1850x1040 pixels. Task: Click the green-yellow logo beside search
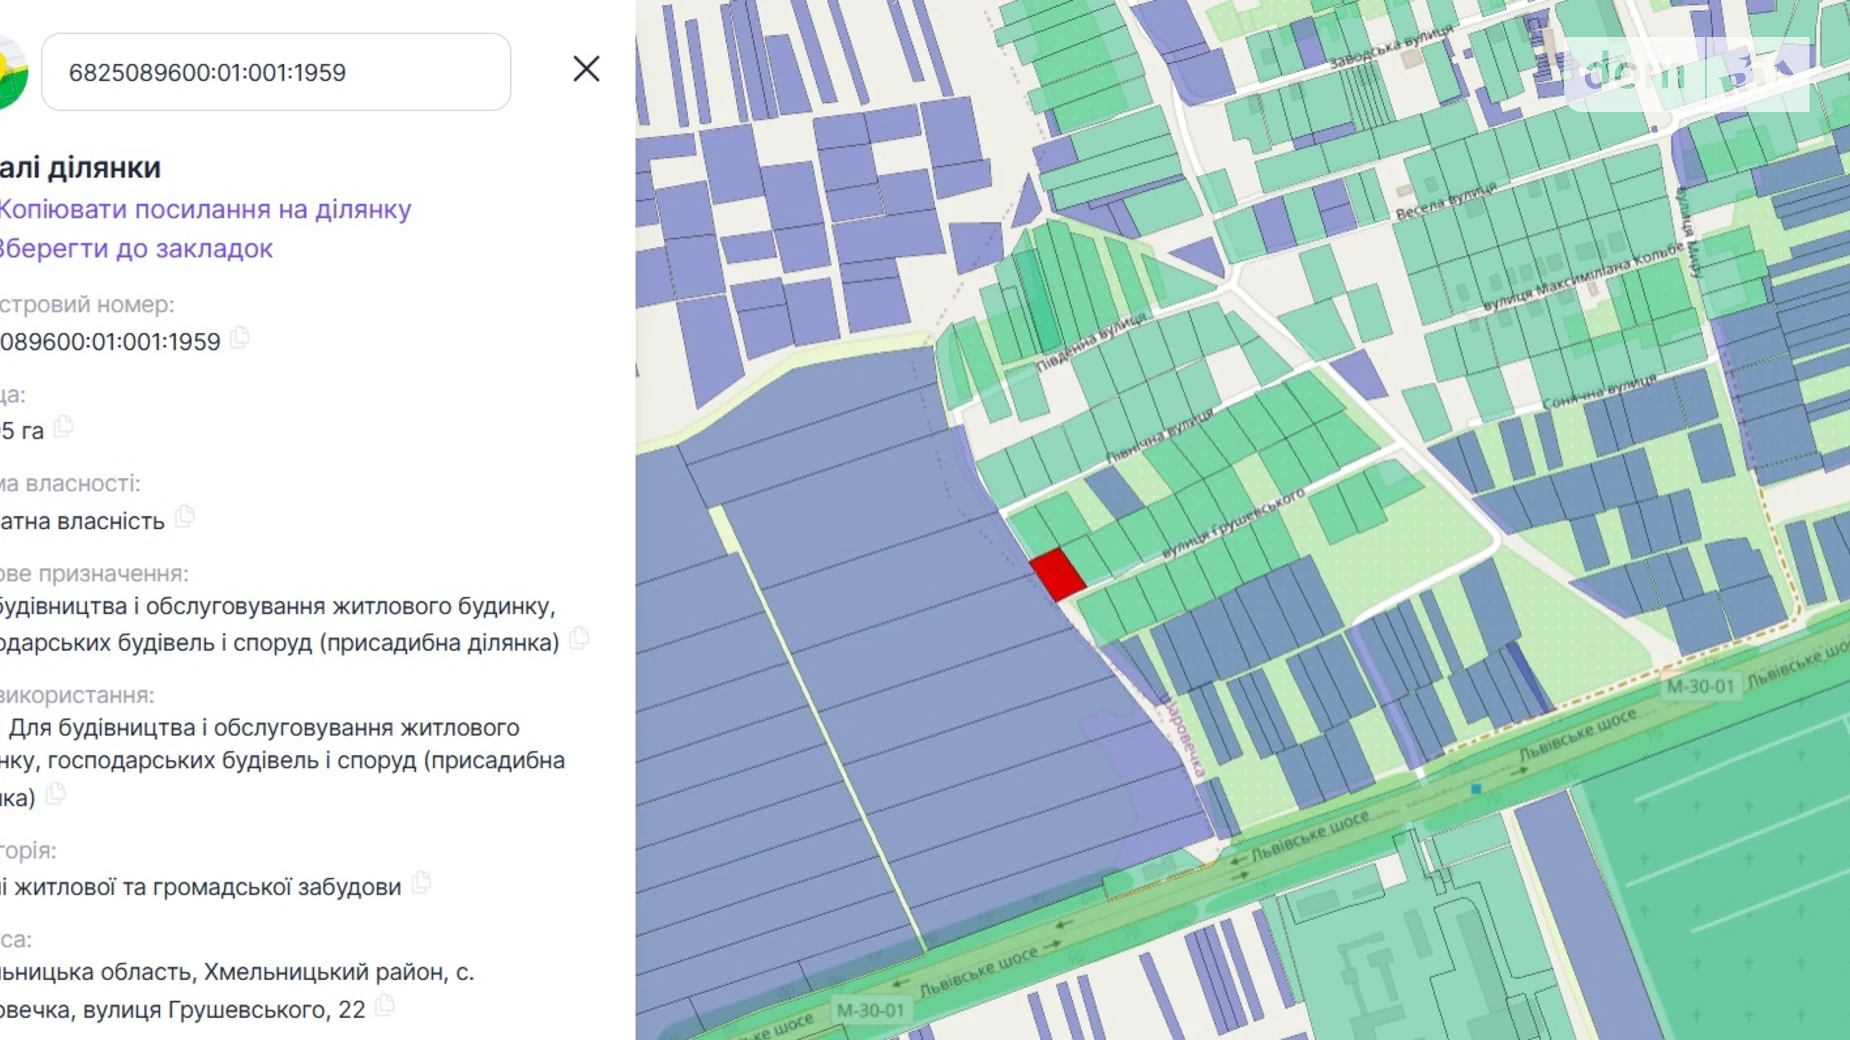tap(10, 72)
